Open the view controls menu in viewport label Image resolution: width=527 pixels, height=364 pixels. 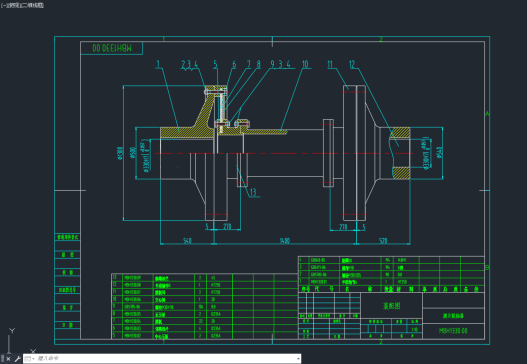12,5
